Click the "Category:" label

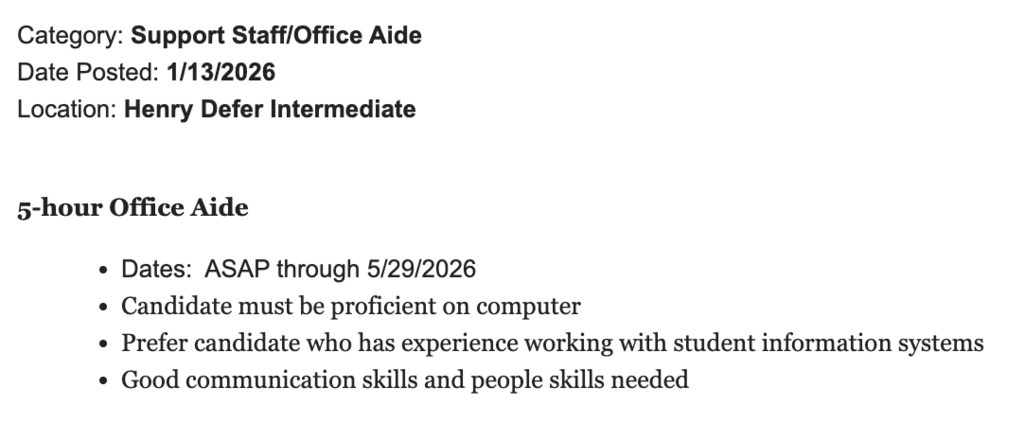pyautogui.click(x=71, y=36)
